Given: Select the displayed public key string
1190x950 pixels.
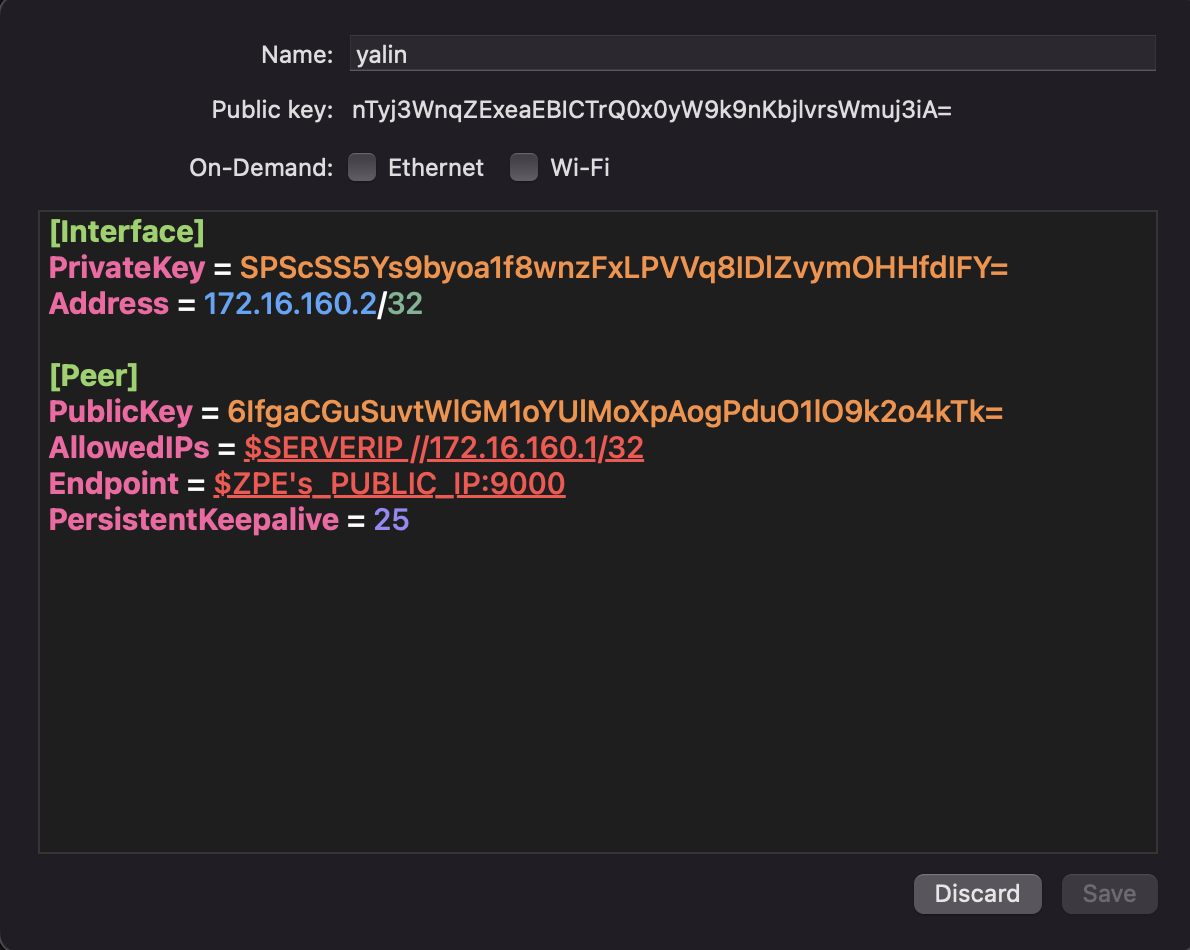Looking at the screenshot, I should point(650,110).
